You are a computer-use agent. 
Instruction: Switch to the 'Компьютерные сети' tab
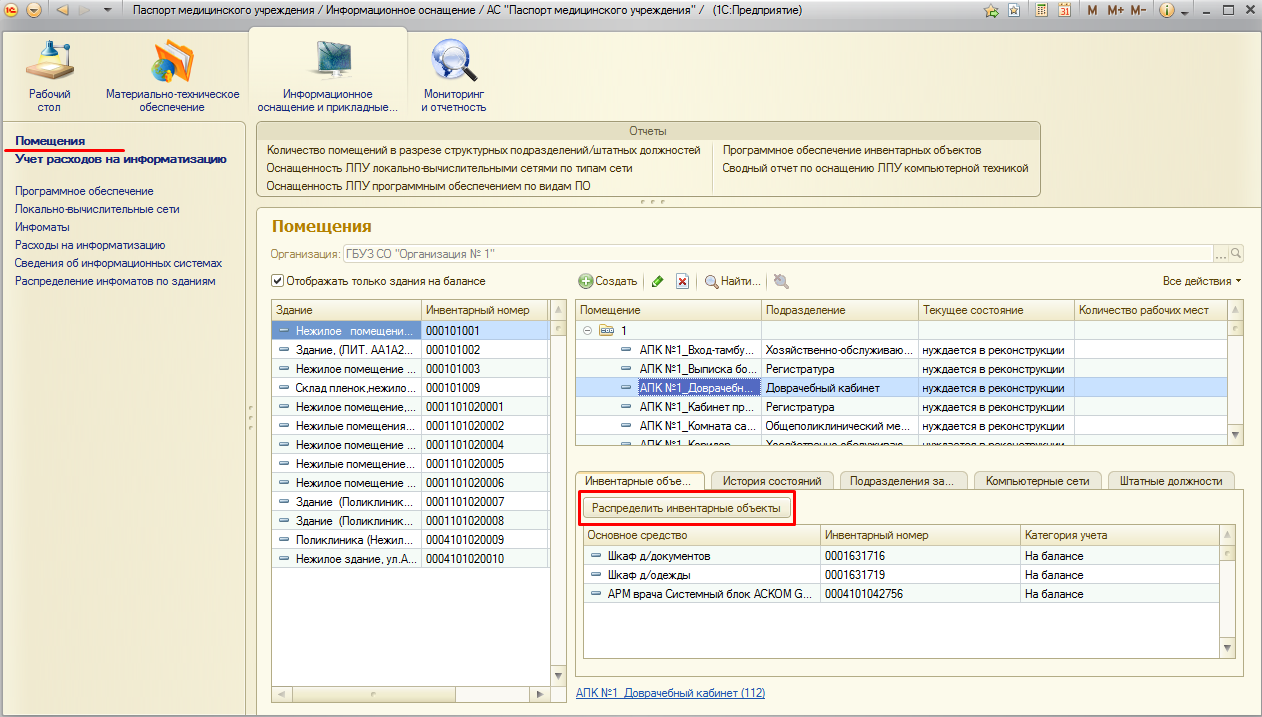click(1037, 481)
